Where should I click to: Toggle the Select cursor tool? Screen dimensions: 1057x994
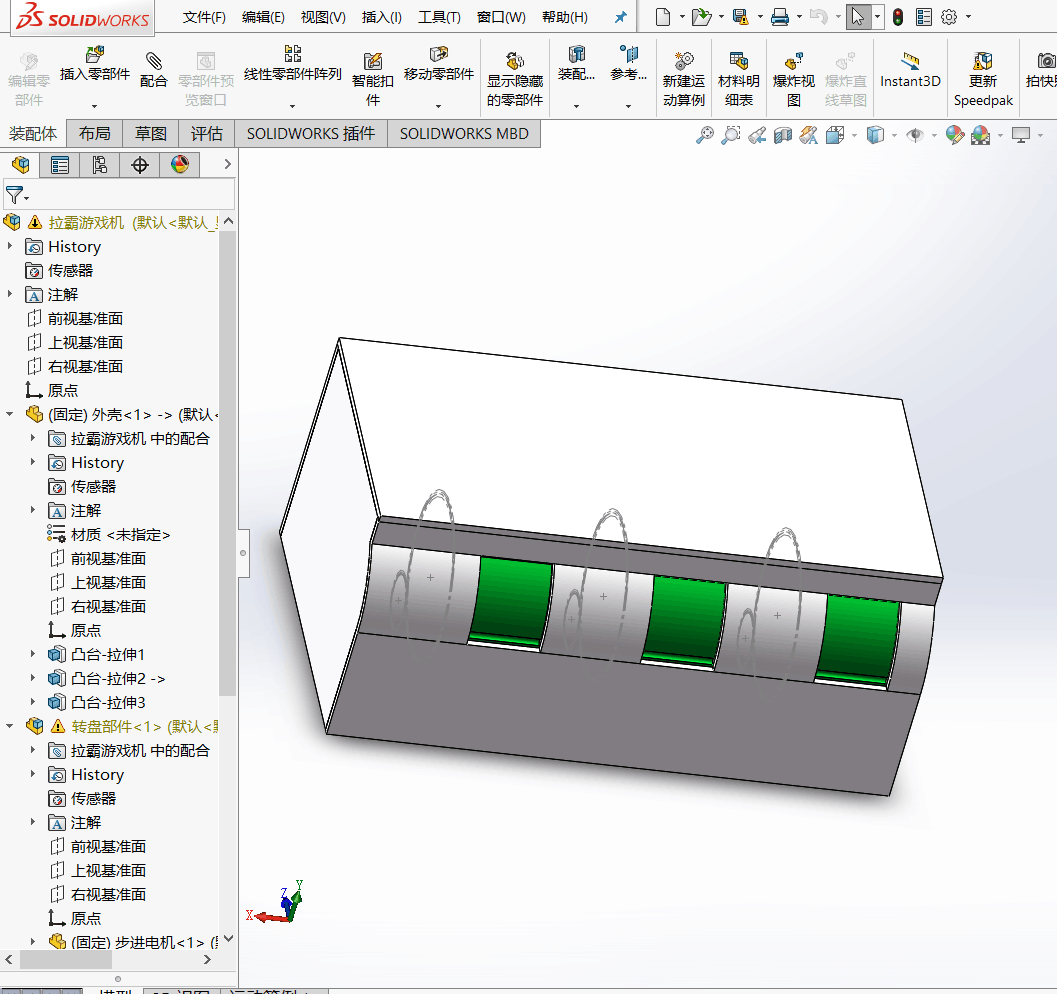[857, 17]
